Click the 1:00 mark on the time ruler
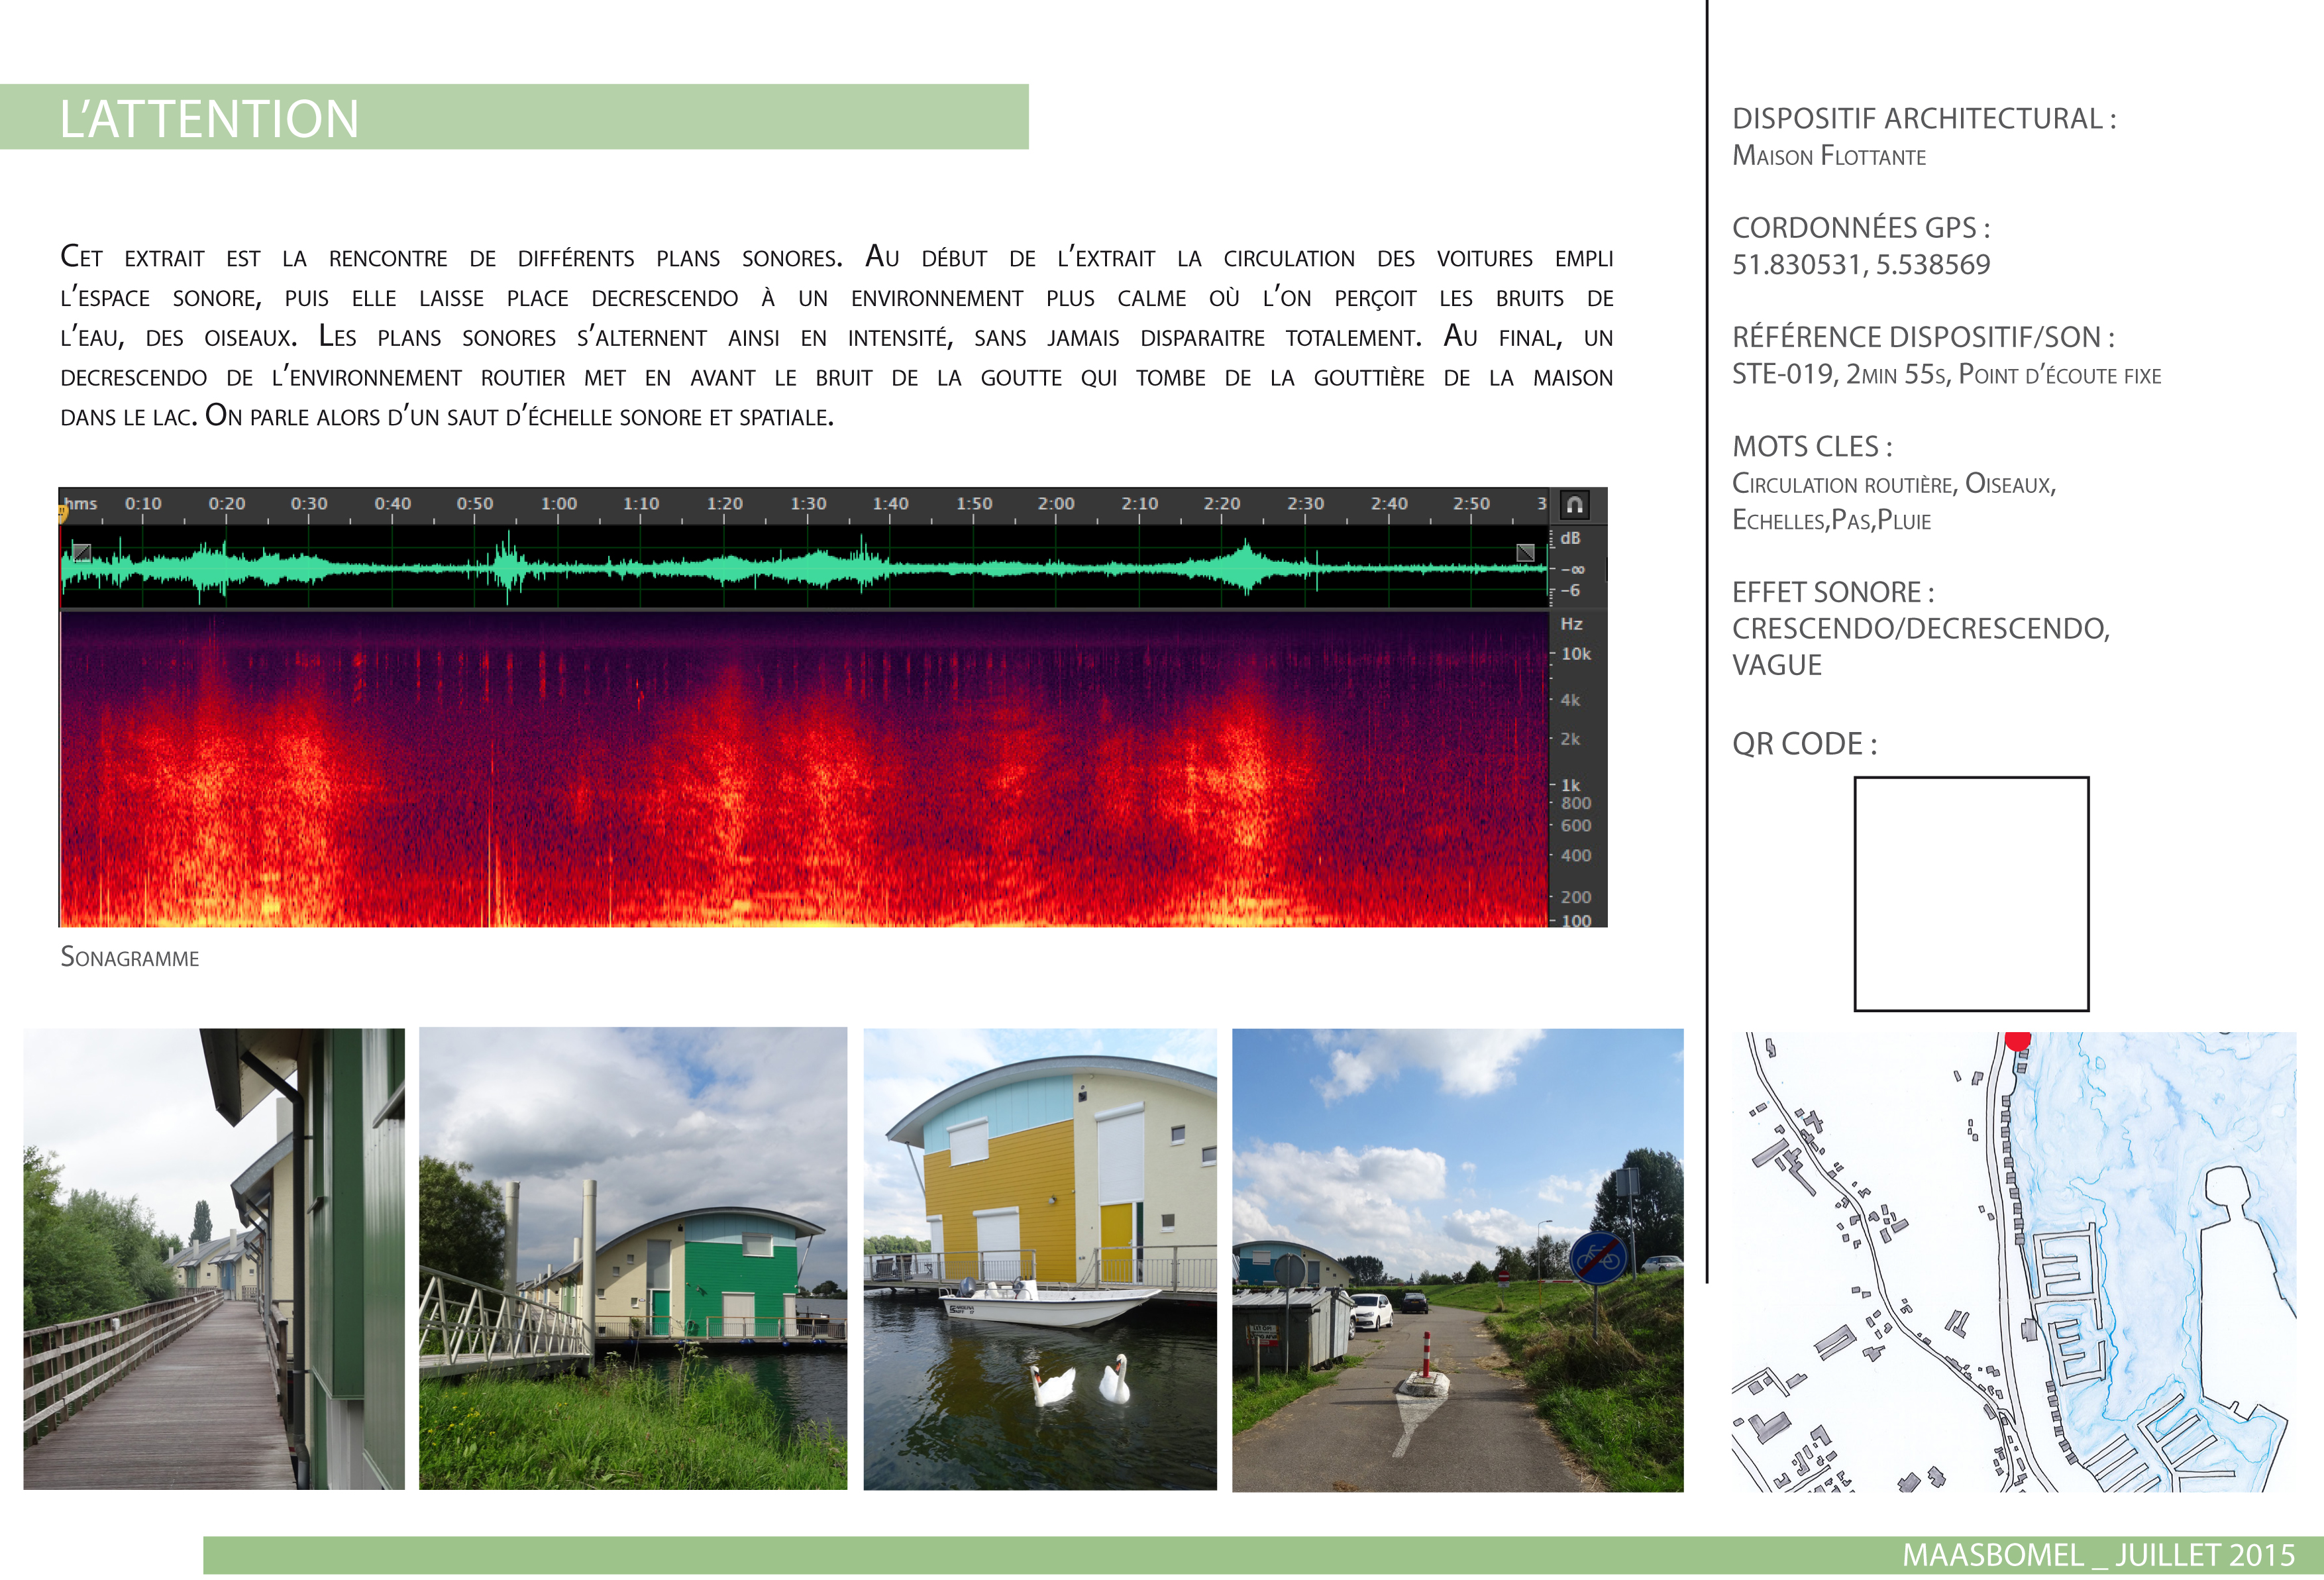This screenshot has width=2324, height=1580. (559, 503)
